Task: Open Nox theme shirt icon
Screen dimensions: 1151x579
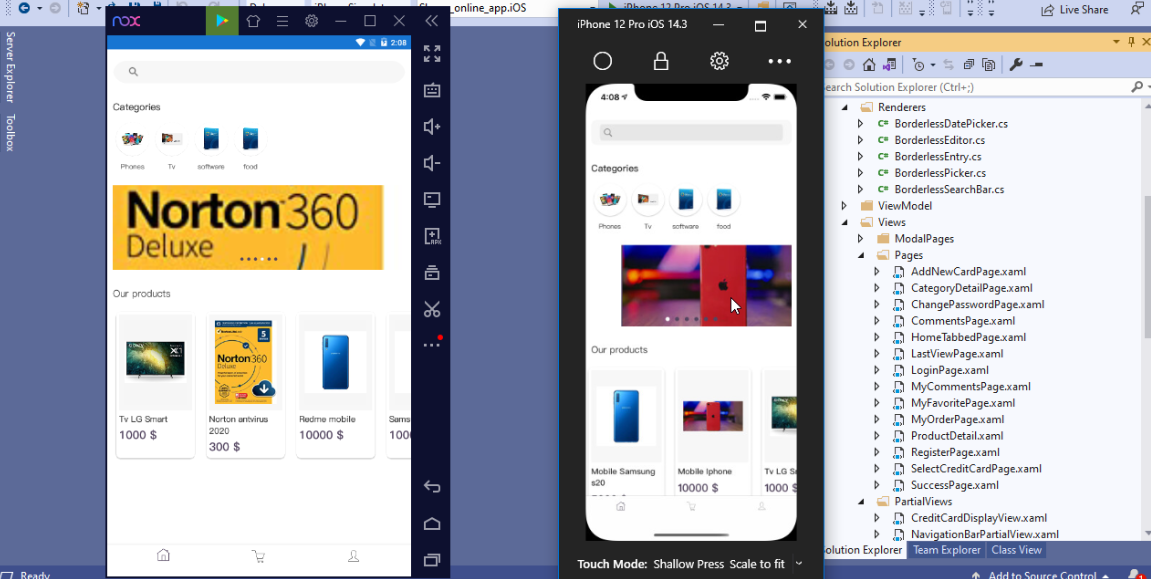Action: tap(253, 21)
